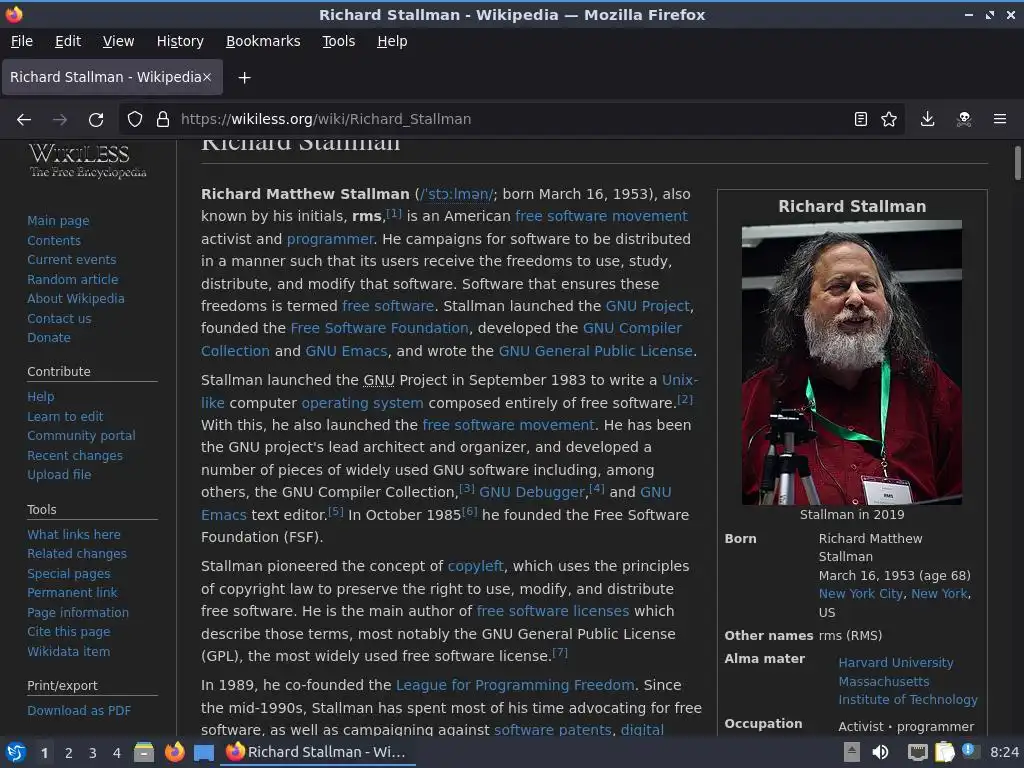This screenshot has height=768, width=1024.
Task: Open the Wikidata item link
Action: click(x=69, y=651)
